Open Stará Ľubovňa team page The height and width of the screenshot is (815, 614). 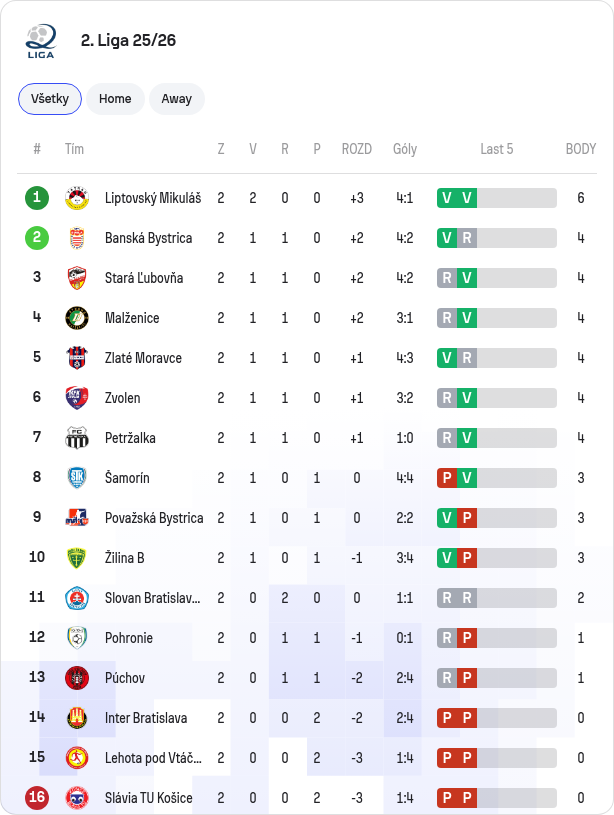coord(144,278)
